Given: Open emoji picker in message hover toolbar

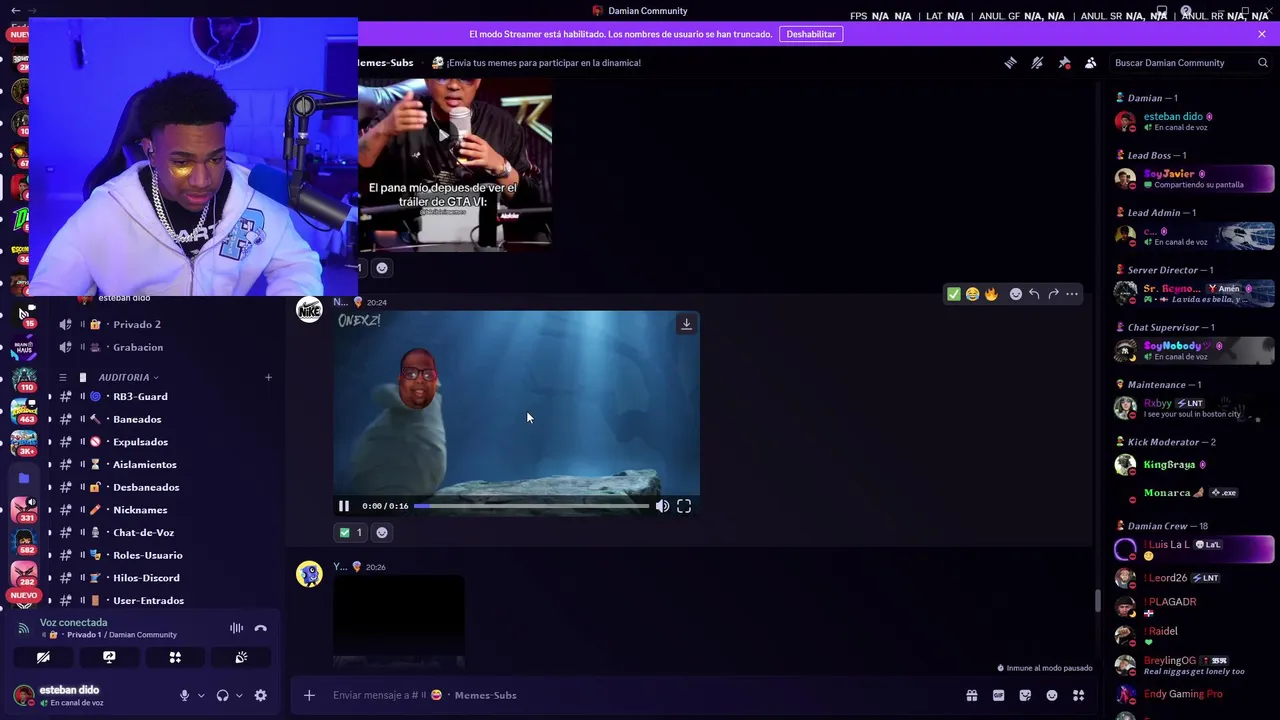Looking at the screenshot, I should [x=1016, y=294].
